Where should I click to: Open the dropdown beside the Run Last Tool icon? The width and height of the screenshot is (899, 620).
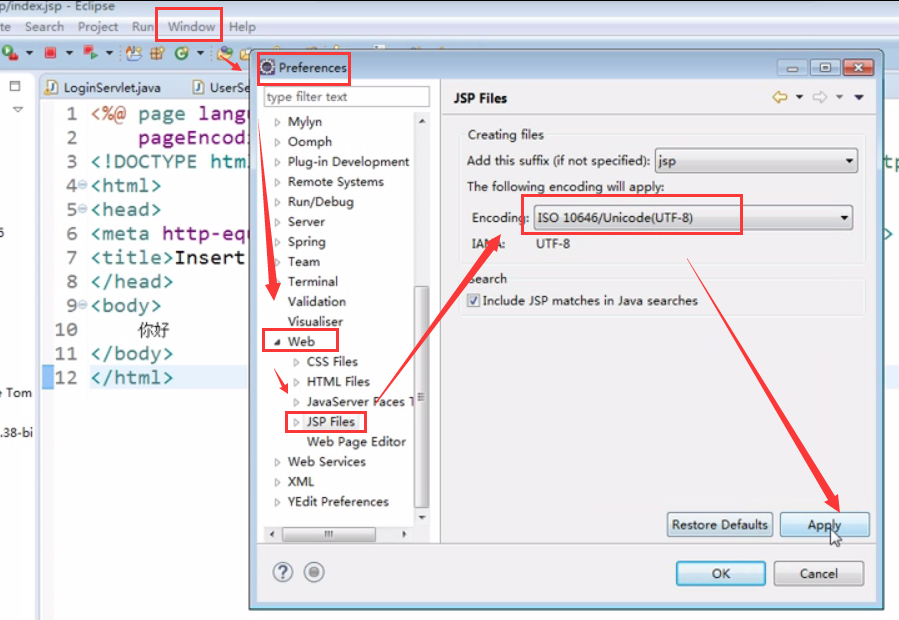tap(29, 53)
